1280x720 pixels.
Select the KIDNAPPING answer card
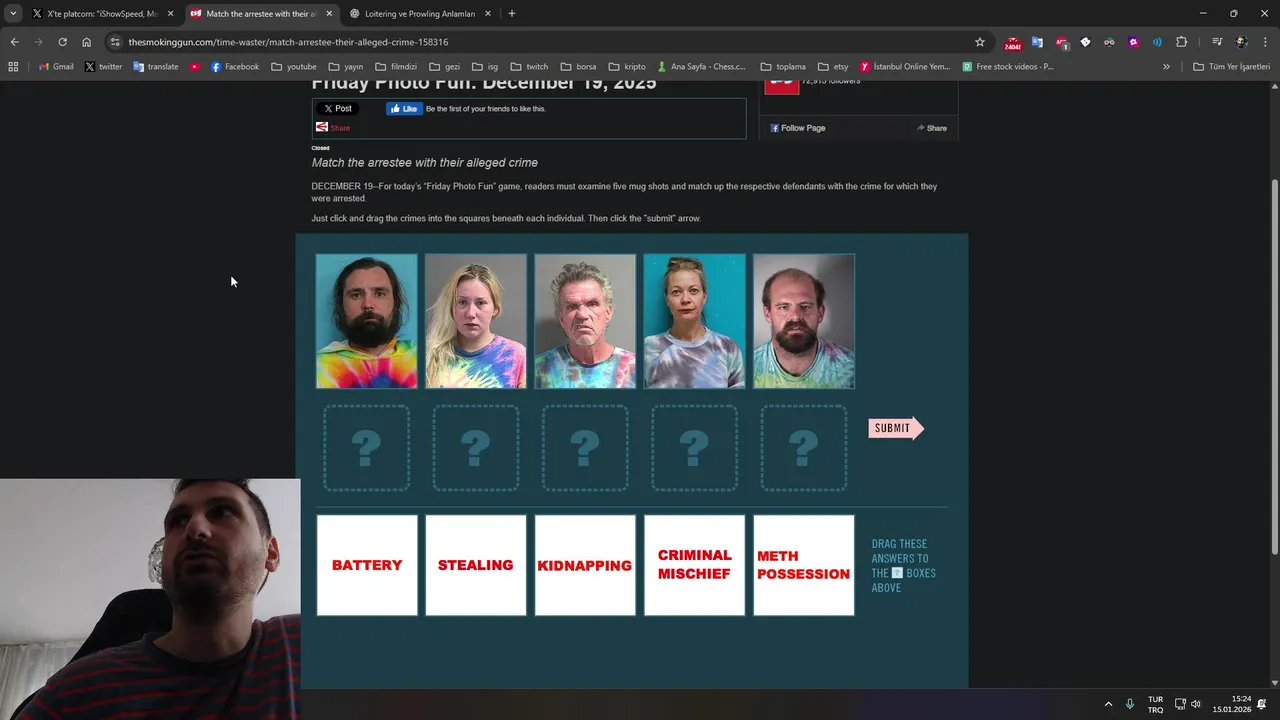(x=585, y=565)
